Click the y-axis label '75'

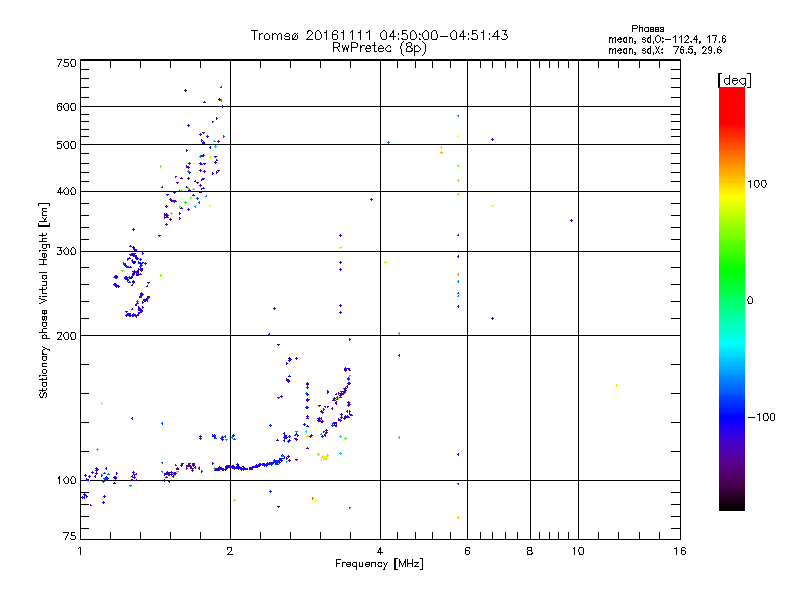70,536
